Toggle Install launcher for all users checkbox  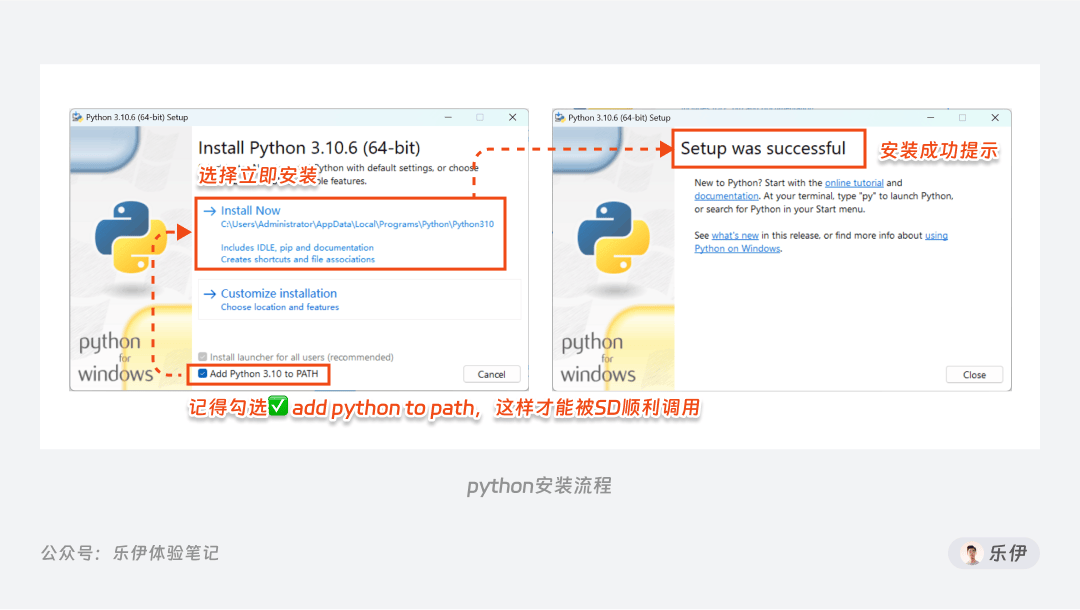click(x=202, y=357)
